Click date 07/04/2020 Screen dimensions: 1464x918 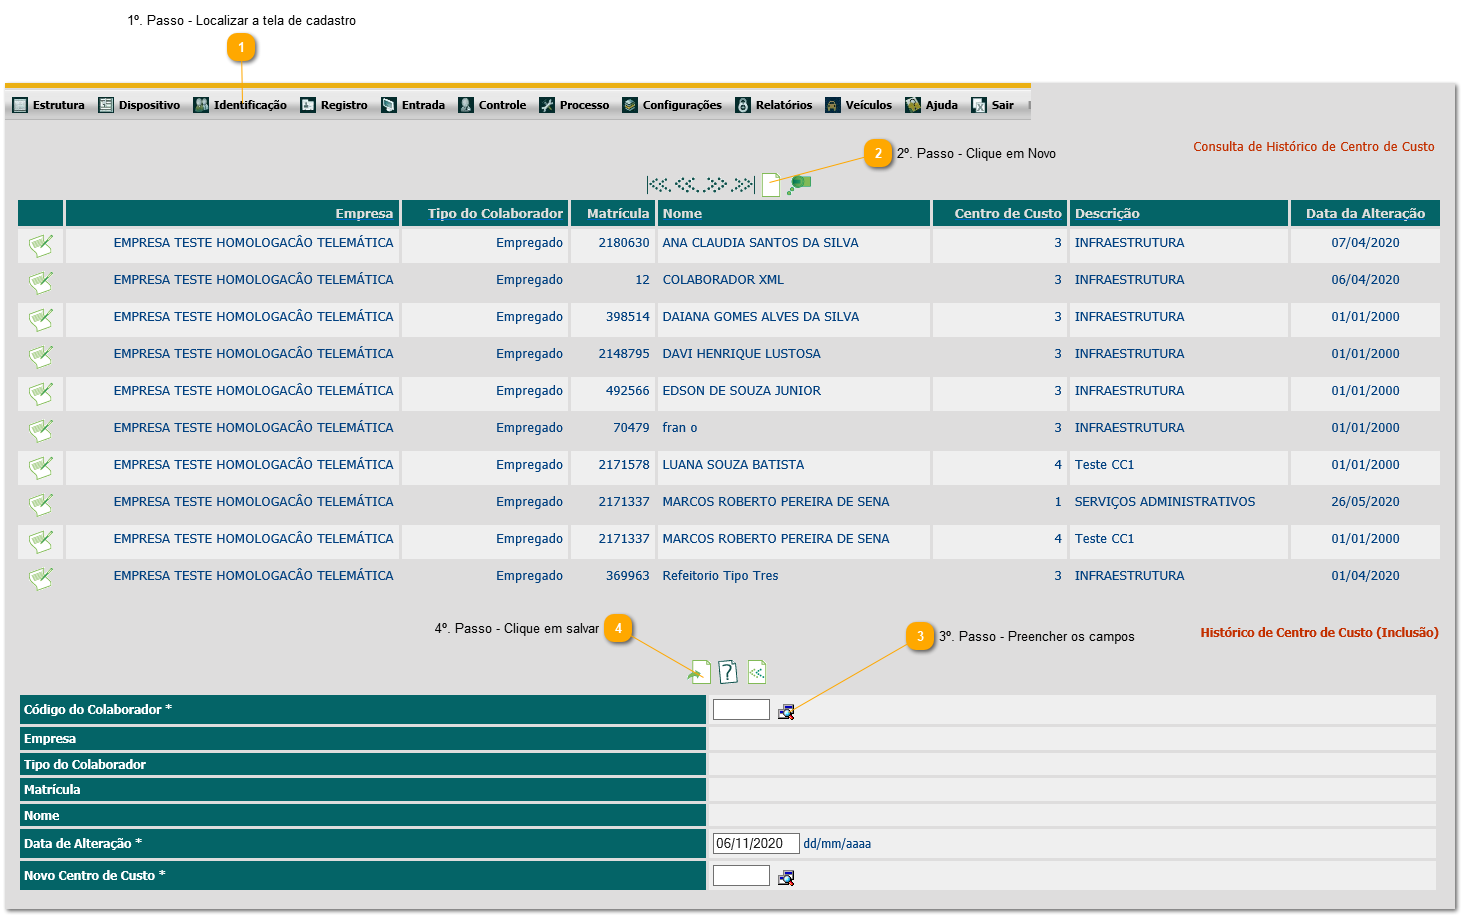pyautogui.click(x=1365, y=243)
